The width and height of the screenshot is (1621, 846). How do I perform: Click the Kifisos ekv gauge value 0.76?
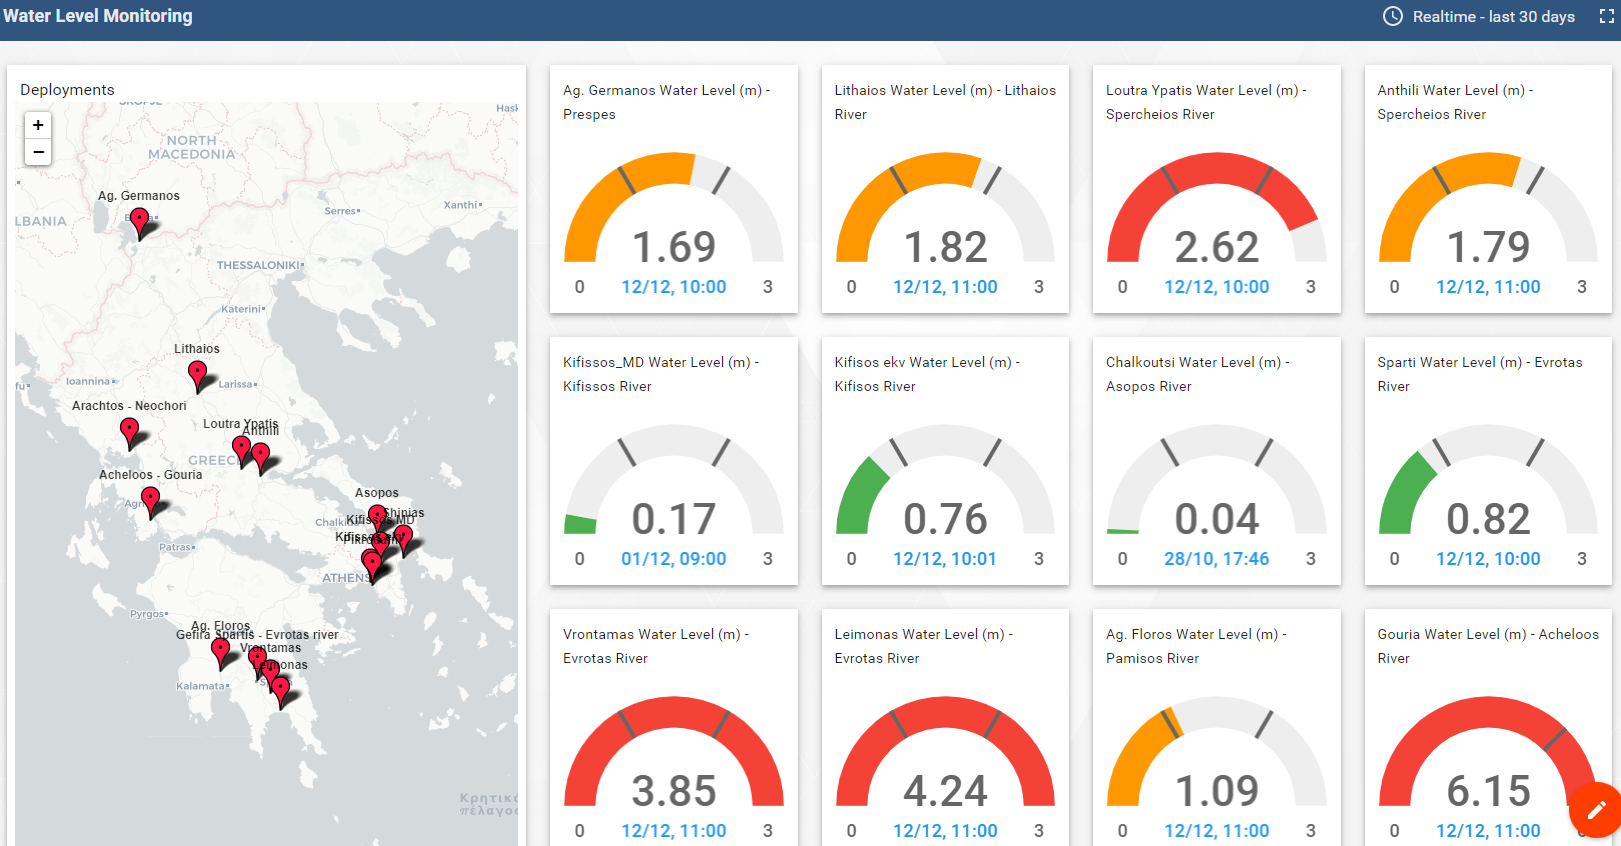(x=946, y=519)
